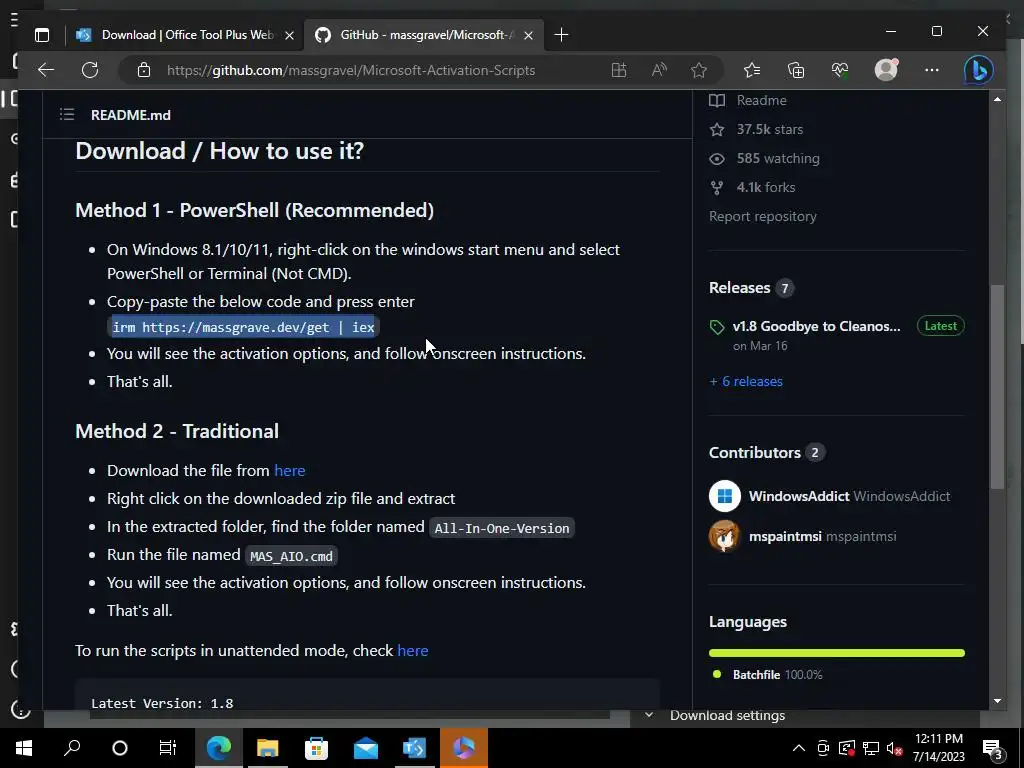Click the MAS_AIO.cmd code text

point(291,556)
